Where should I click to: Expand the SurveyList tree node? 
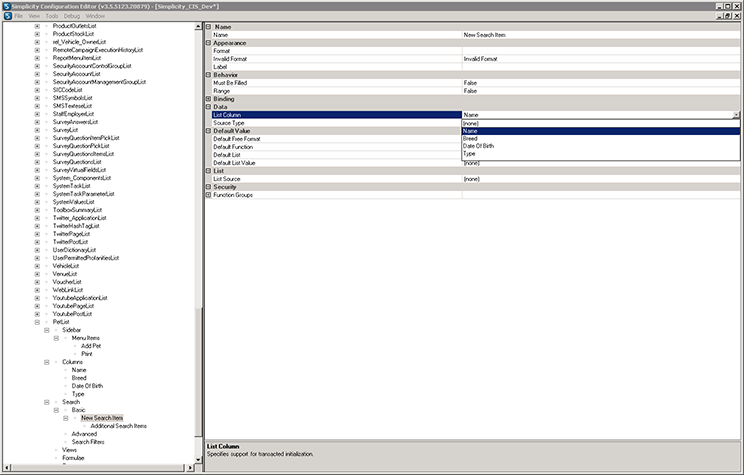point(37,130)
